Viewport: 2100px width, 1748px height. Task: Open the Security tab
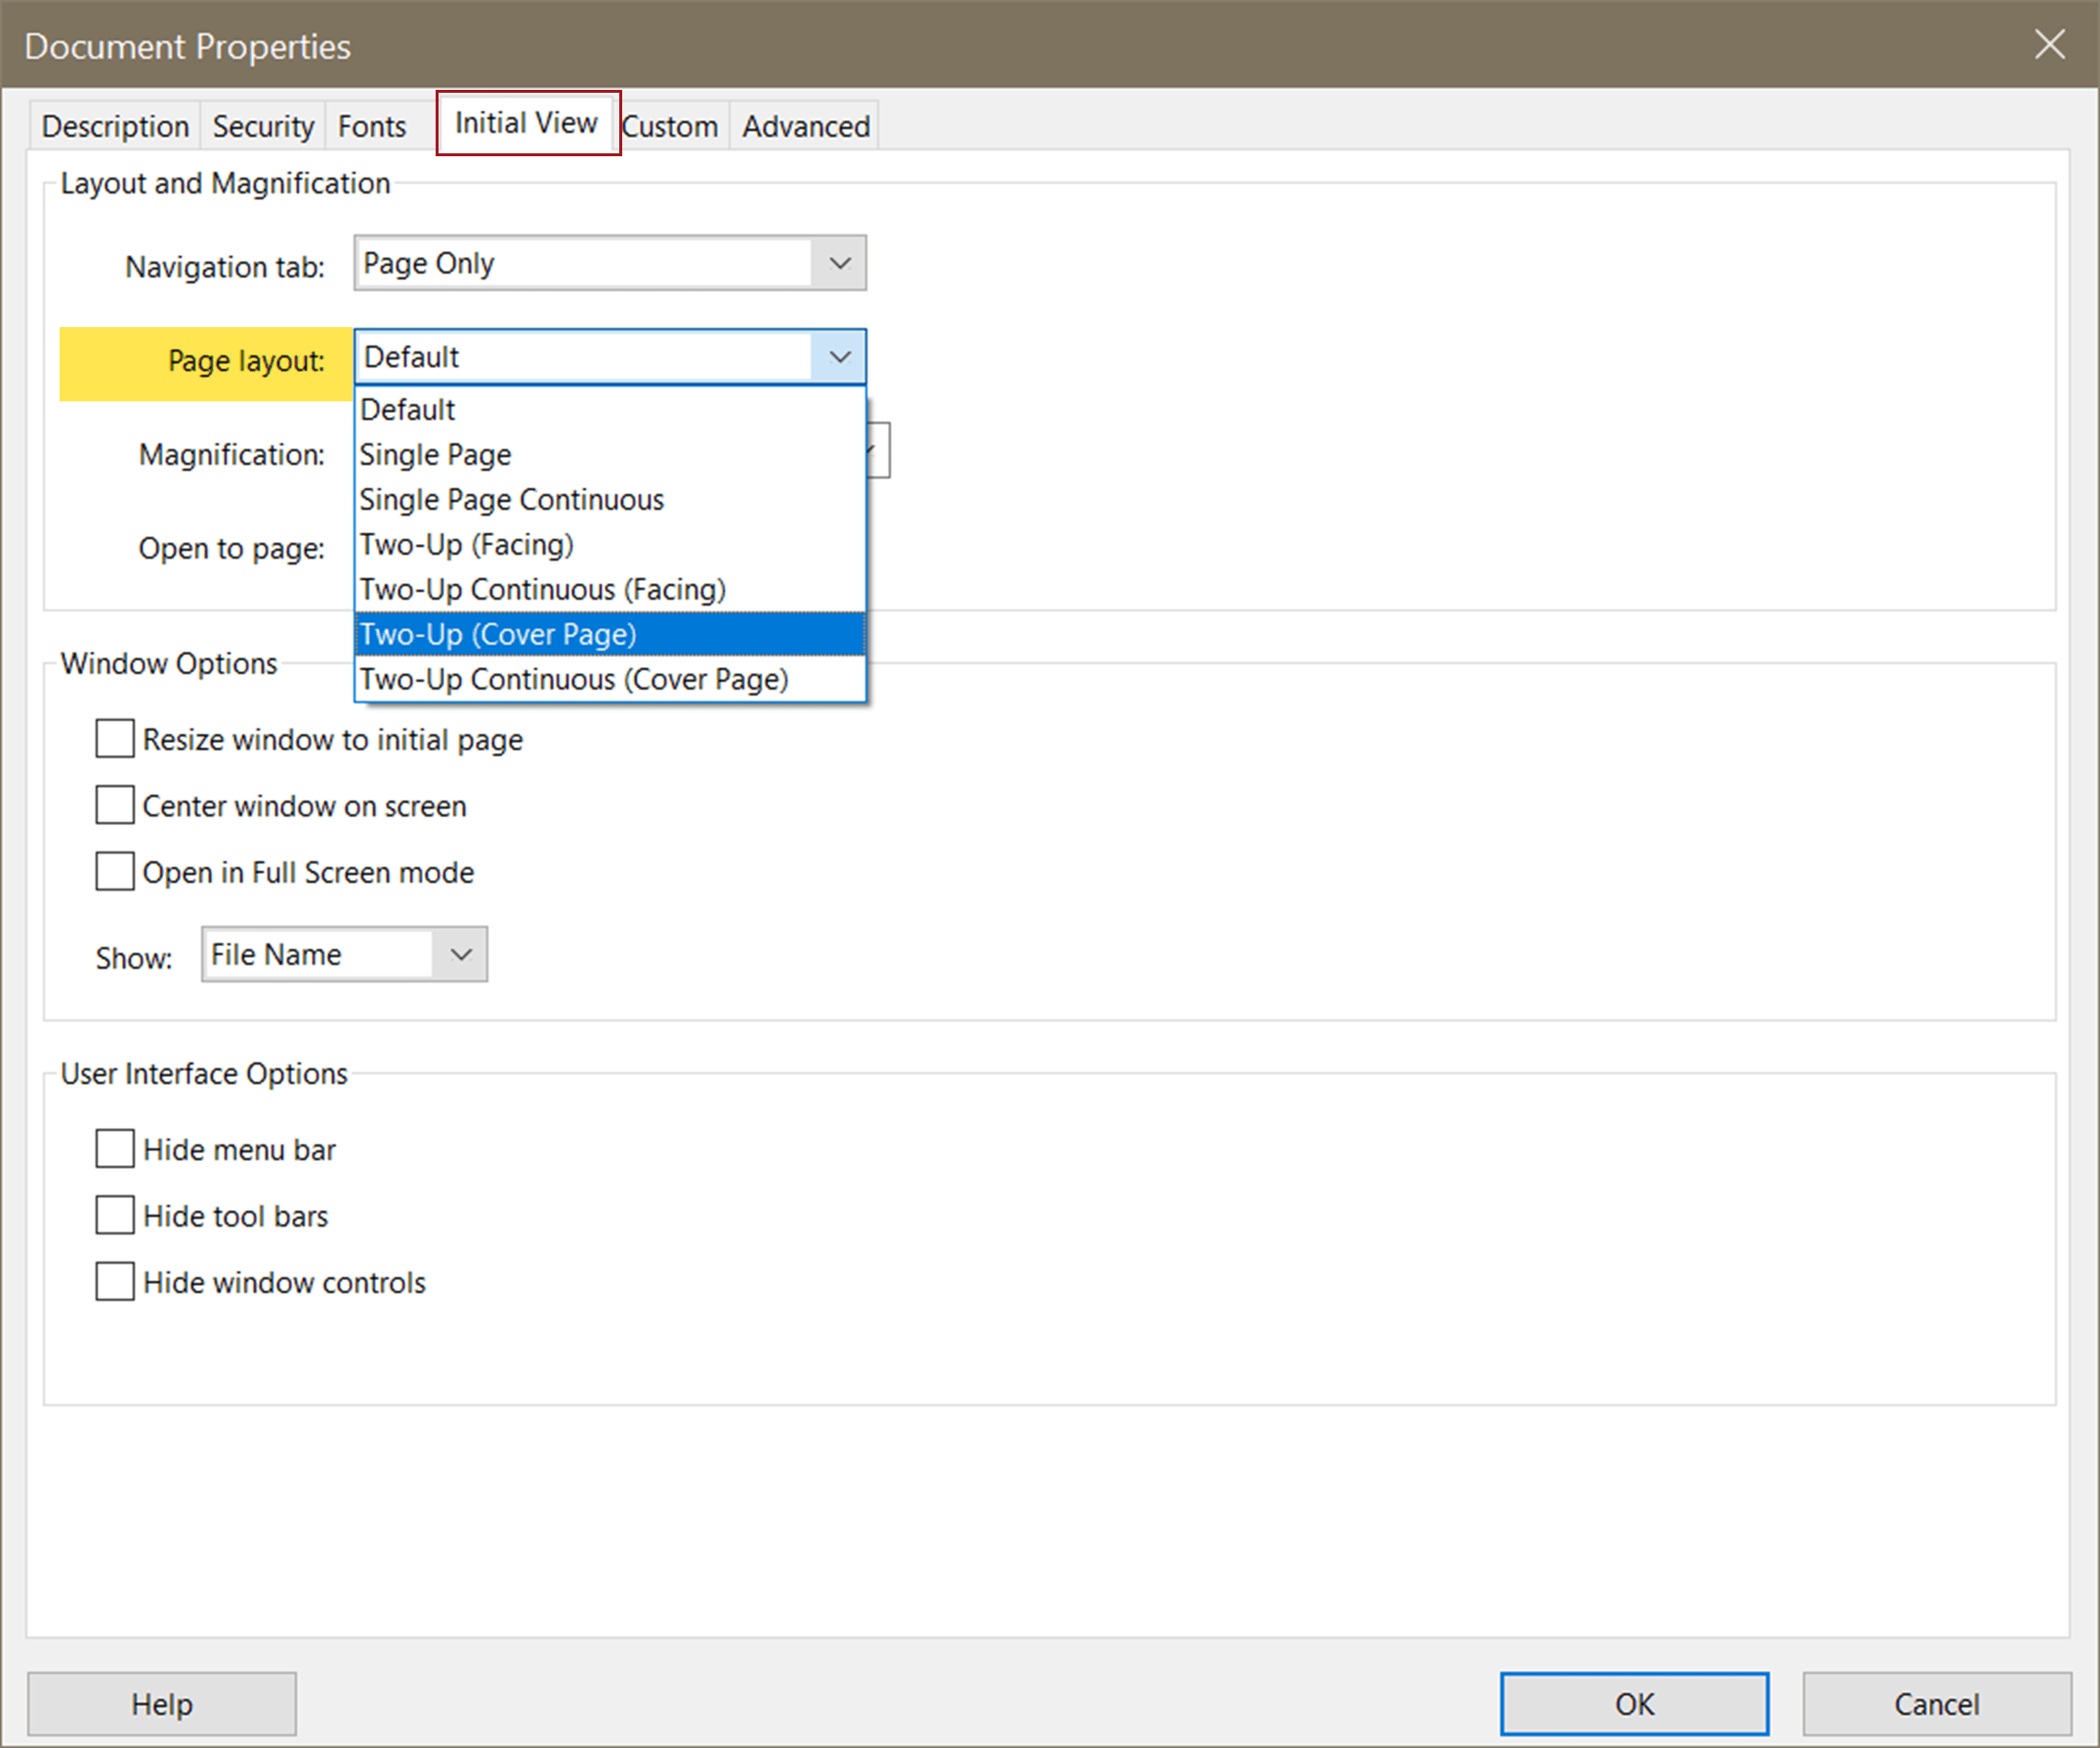[x=262, y=124]
